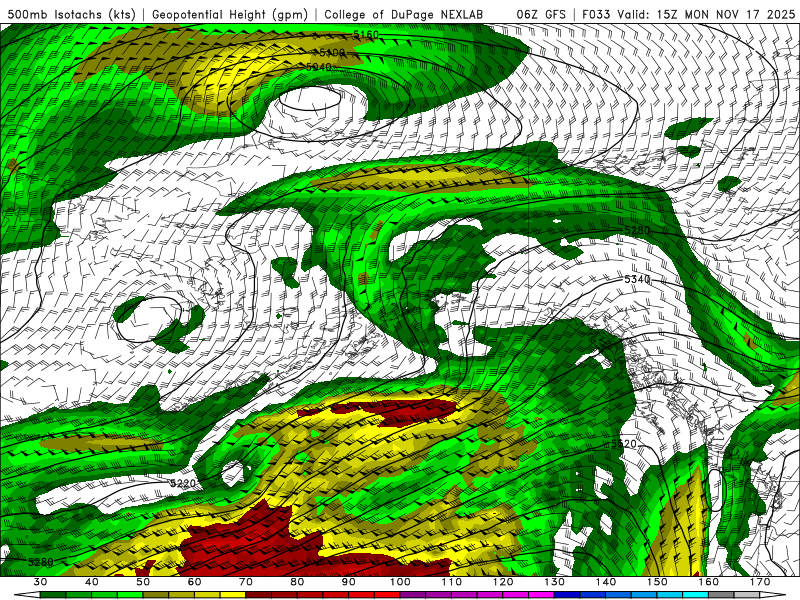Viewport: 800px width, 600px height.
Task: Click the 170 knot scale label
Action: tap(761, 582)
